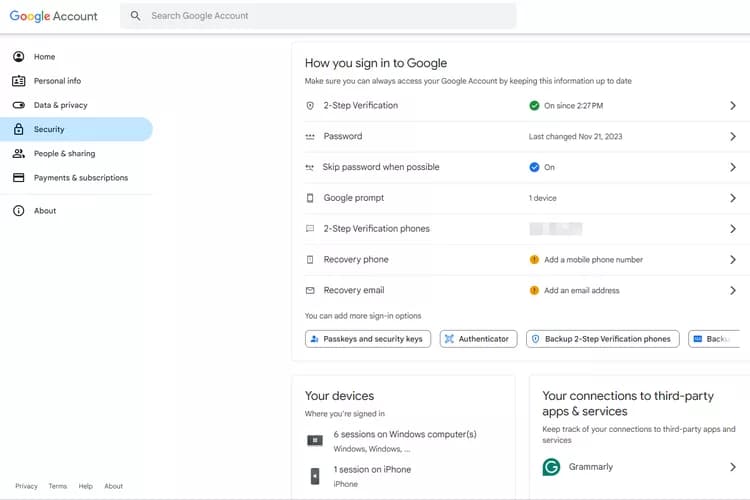Click the 2-Step Verification shield icon
This screenshot has height=500, width=750.
[x=310, y=105]
